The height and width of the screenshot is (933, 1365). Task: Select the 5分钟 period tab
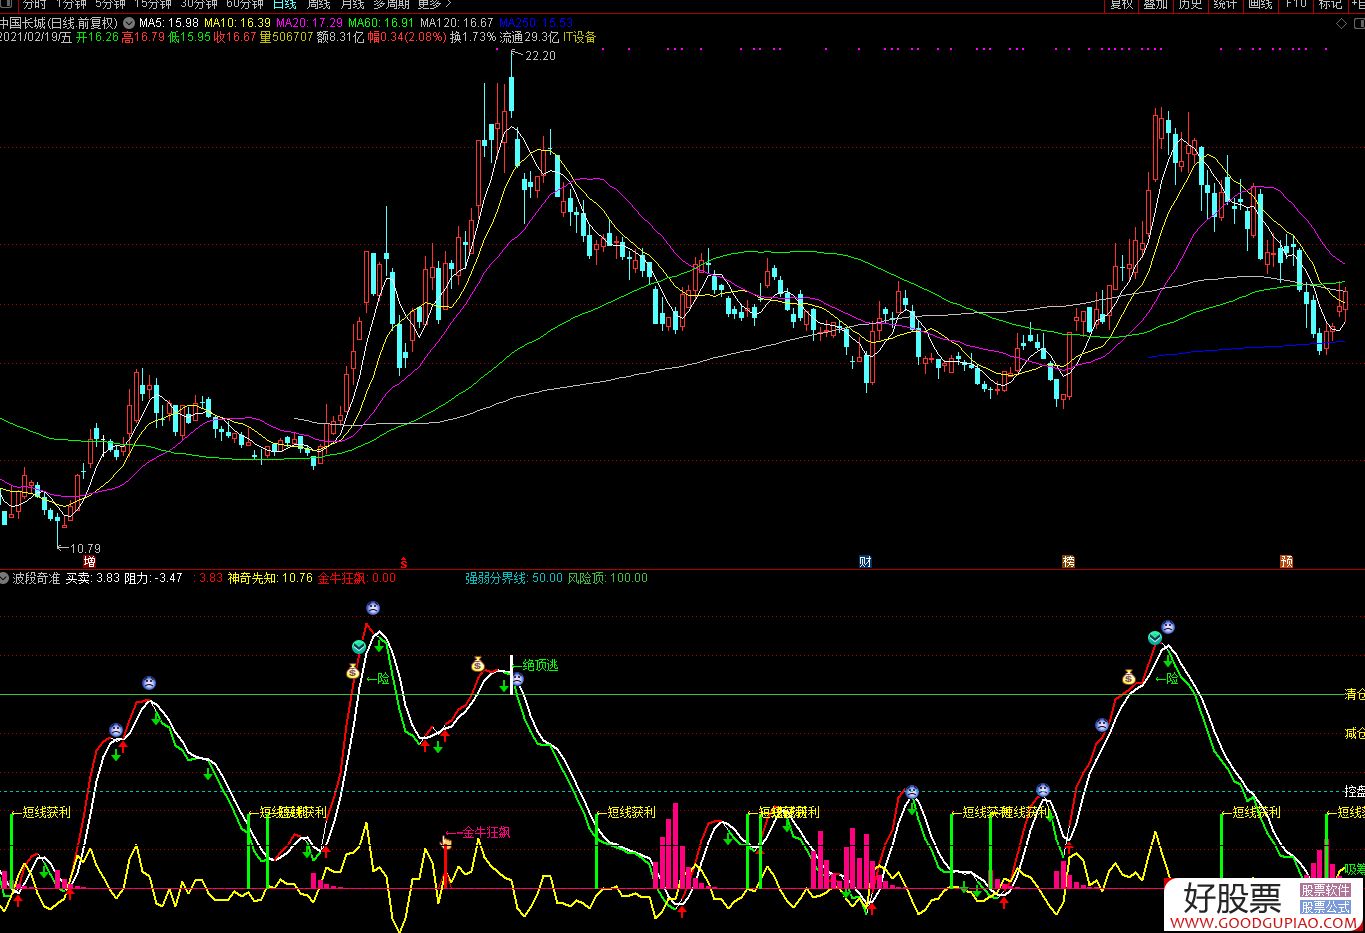(x=111, y=4)
